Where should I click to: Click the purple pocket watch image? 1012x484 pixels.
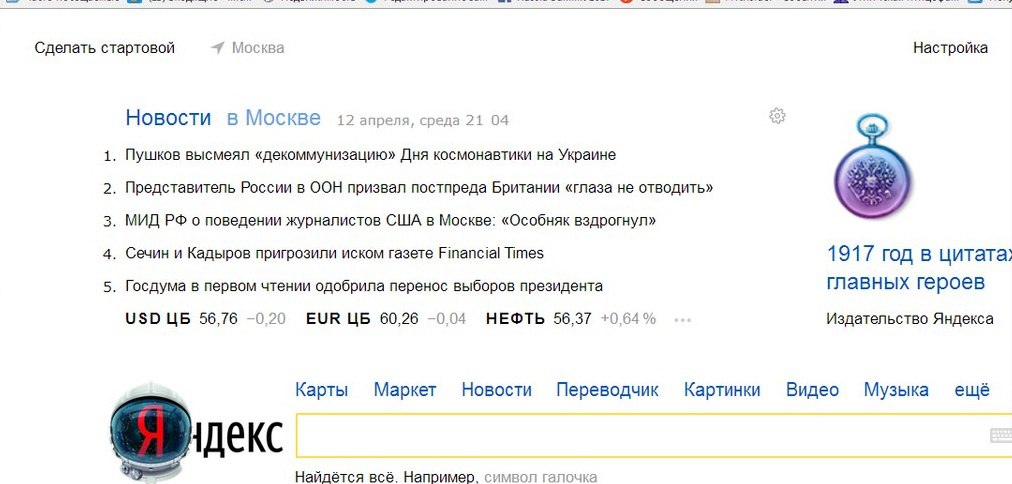872,165
